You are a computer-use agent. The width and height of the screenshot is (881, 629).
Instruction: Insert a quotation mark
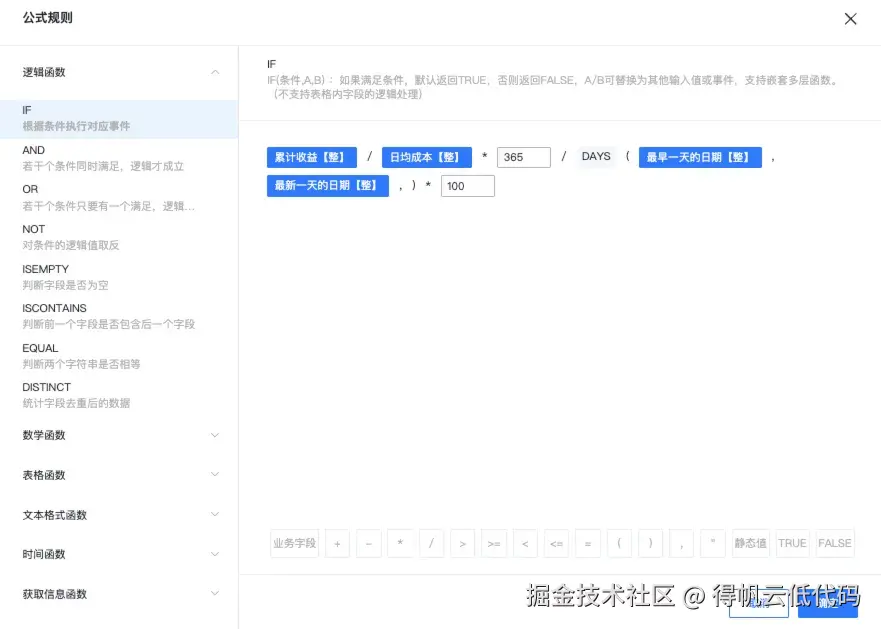tap(712, 543)
